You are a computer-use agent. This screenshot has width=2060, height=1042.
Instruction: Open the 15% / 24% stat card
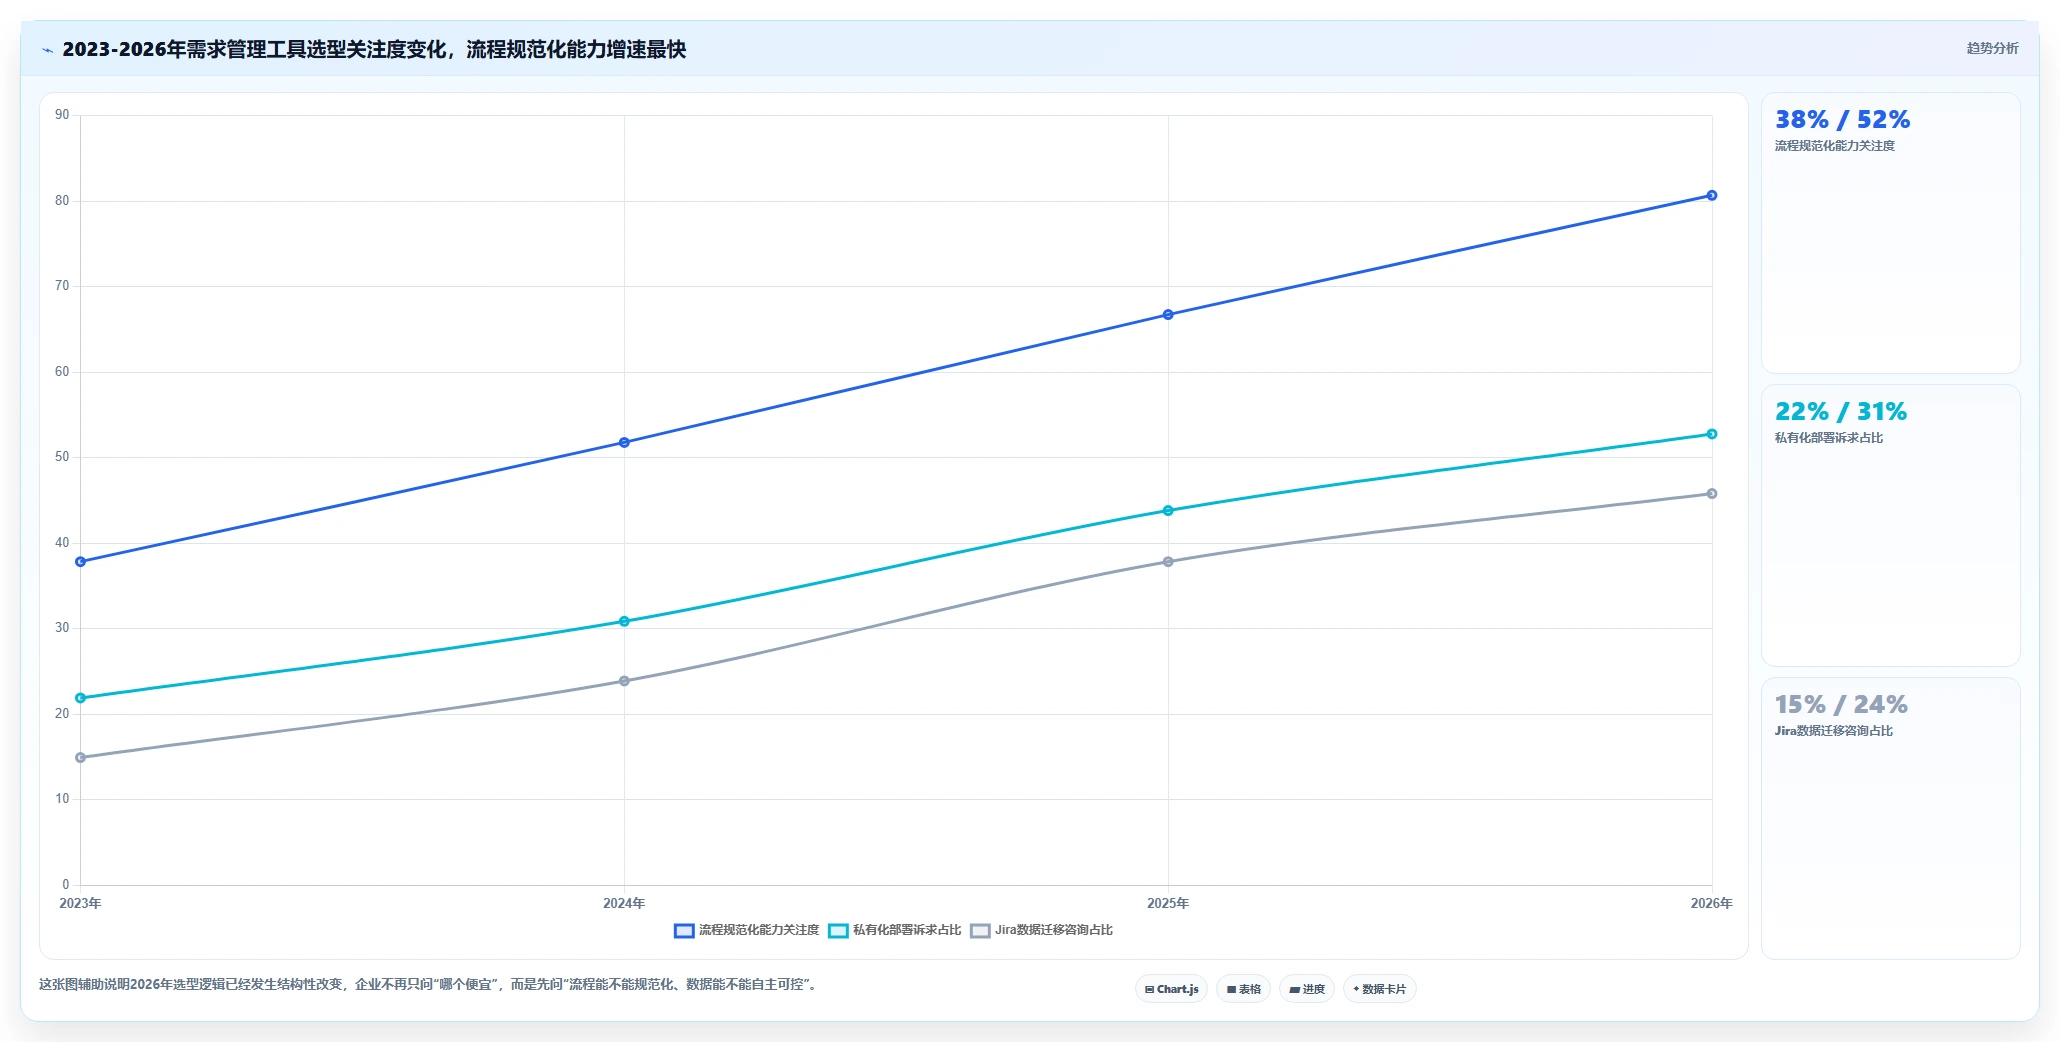[1890, 818]
